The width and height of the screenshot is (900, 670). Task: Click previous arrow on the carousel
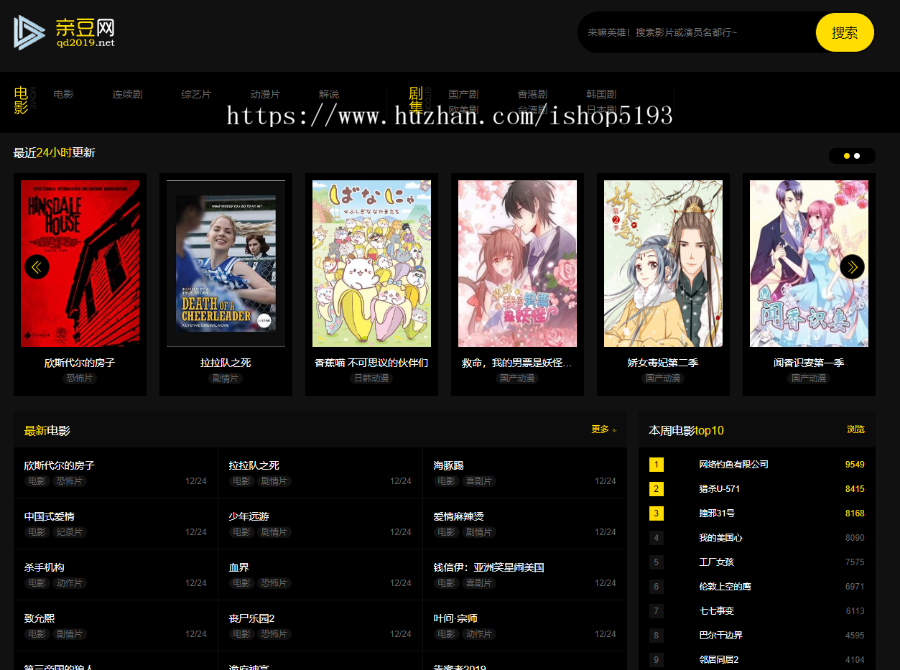[x=37, y=267]
